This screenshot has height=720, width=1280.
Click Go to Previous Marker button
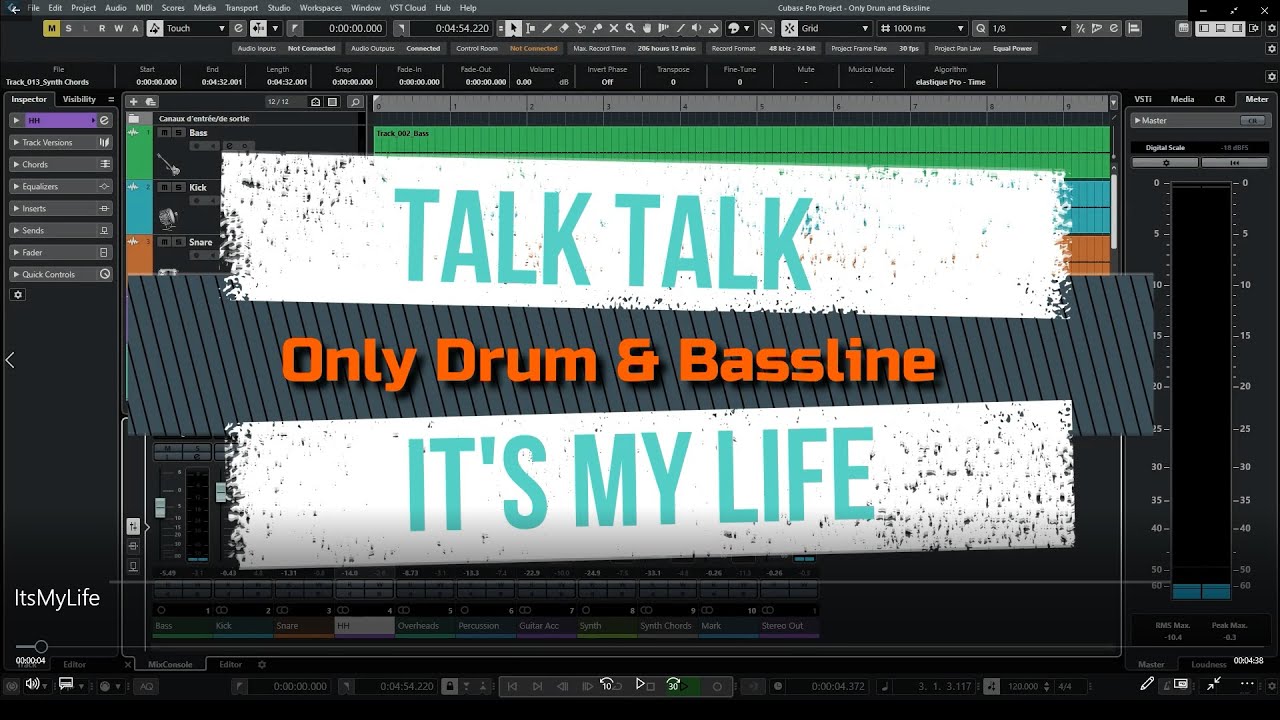pos(512,686)
